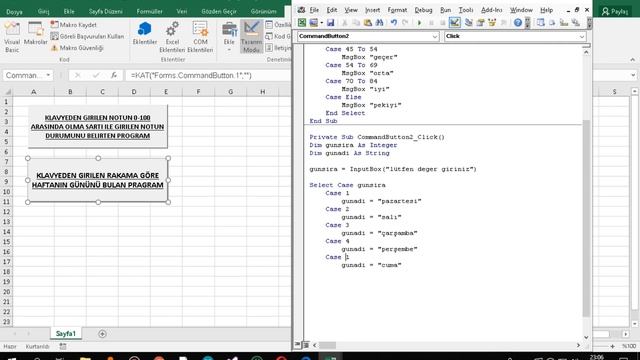
Task: Save the VBA project with the floppy icon
Action: tap(330, 23)
